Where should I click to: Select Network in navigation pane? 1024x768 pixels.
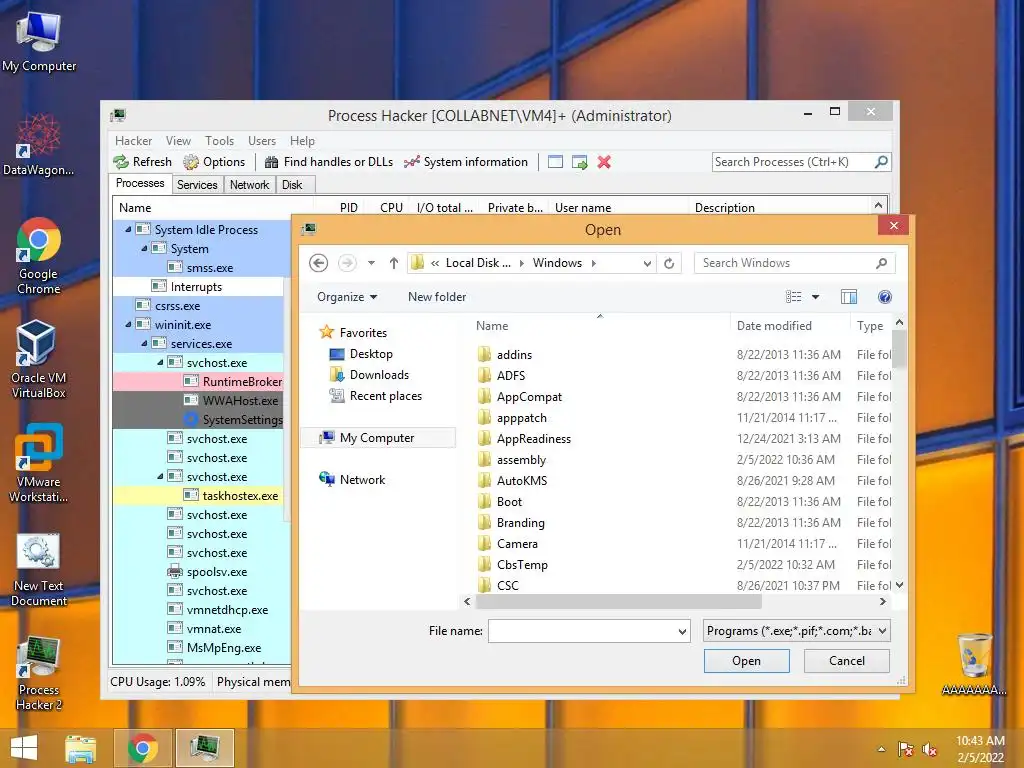362,479
